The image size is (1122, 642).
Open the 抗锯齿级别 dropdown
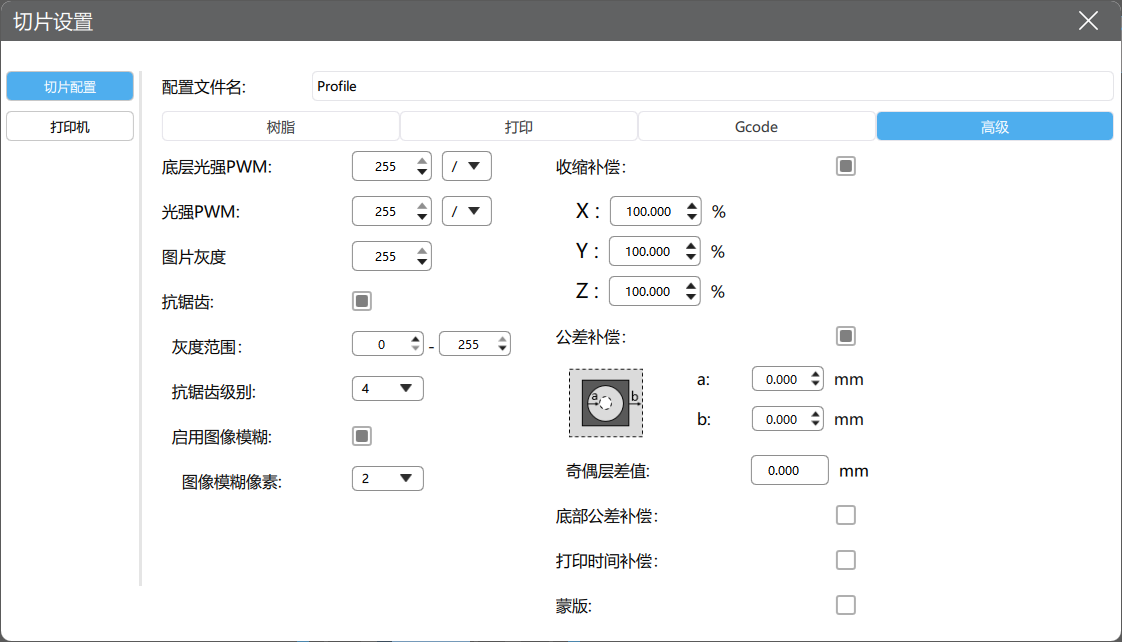pos(388,389)
